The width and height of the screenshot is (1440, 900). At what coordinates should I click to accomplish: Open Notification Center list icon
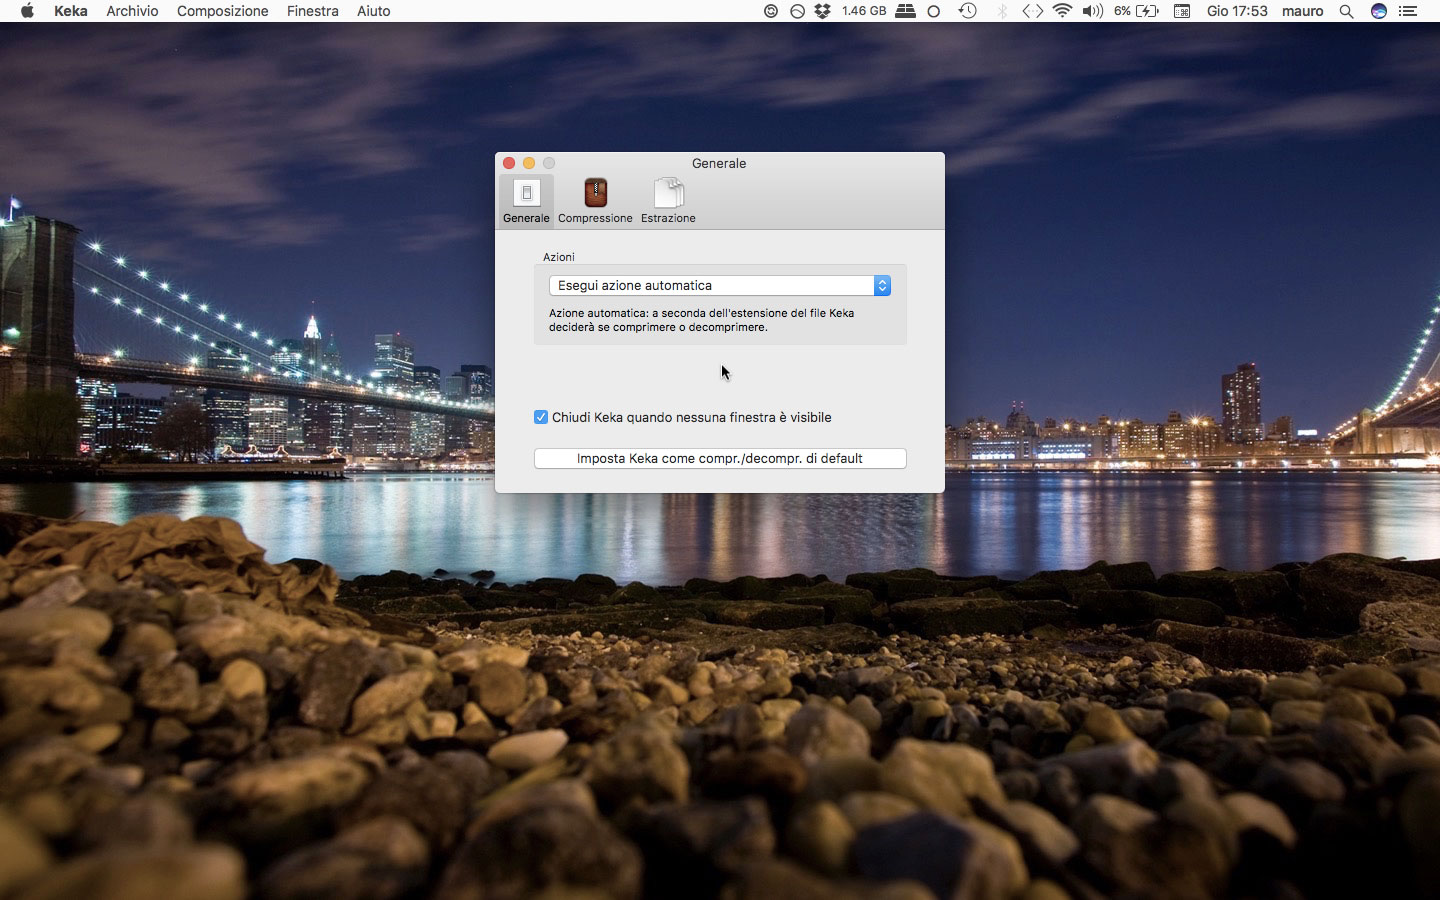tap(1408, 11)
